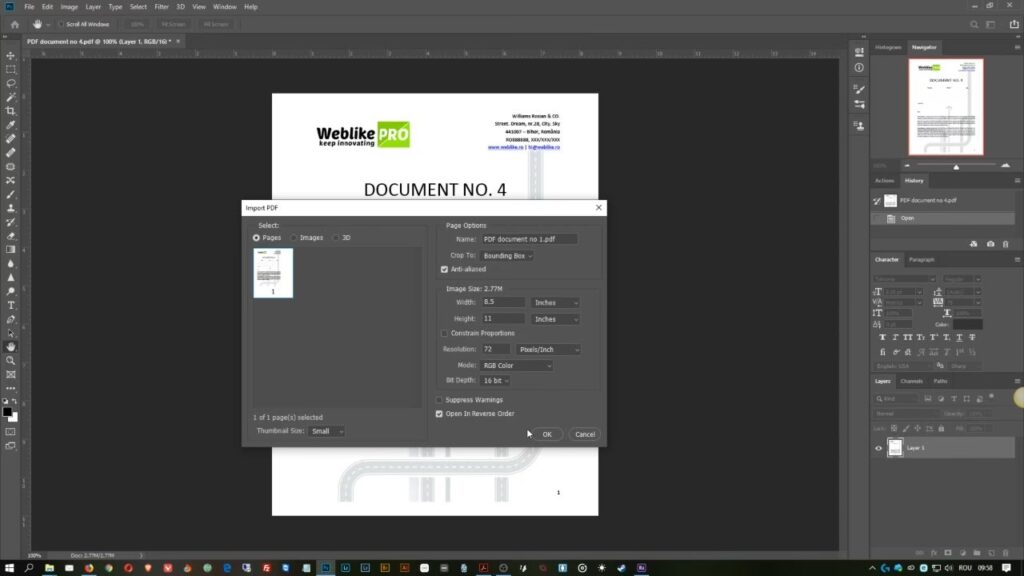Switch to the Channels tab

pyautogui.click(x=911, y=381)
